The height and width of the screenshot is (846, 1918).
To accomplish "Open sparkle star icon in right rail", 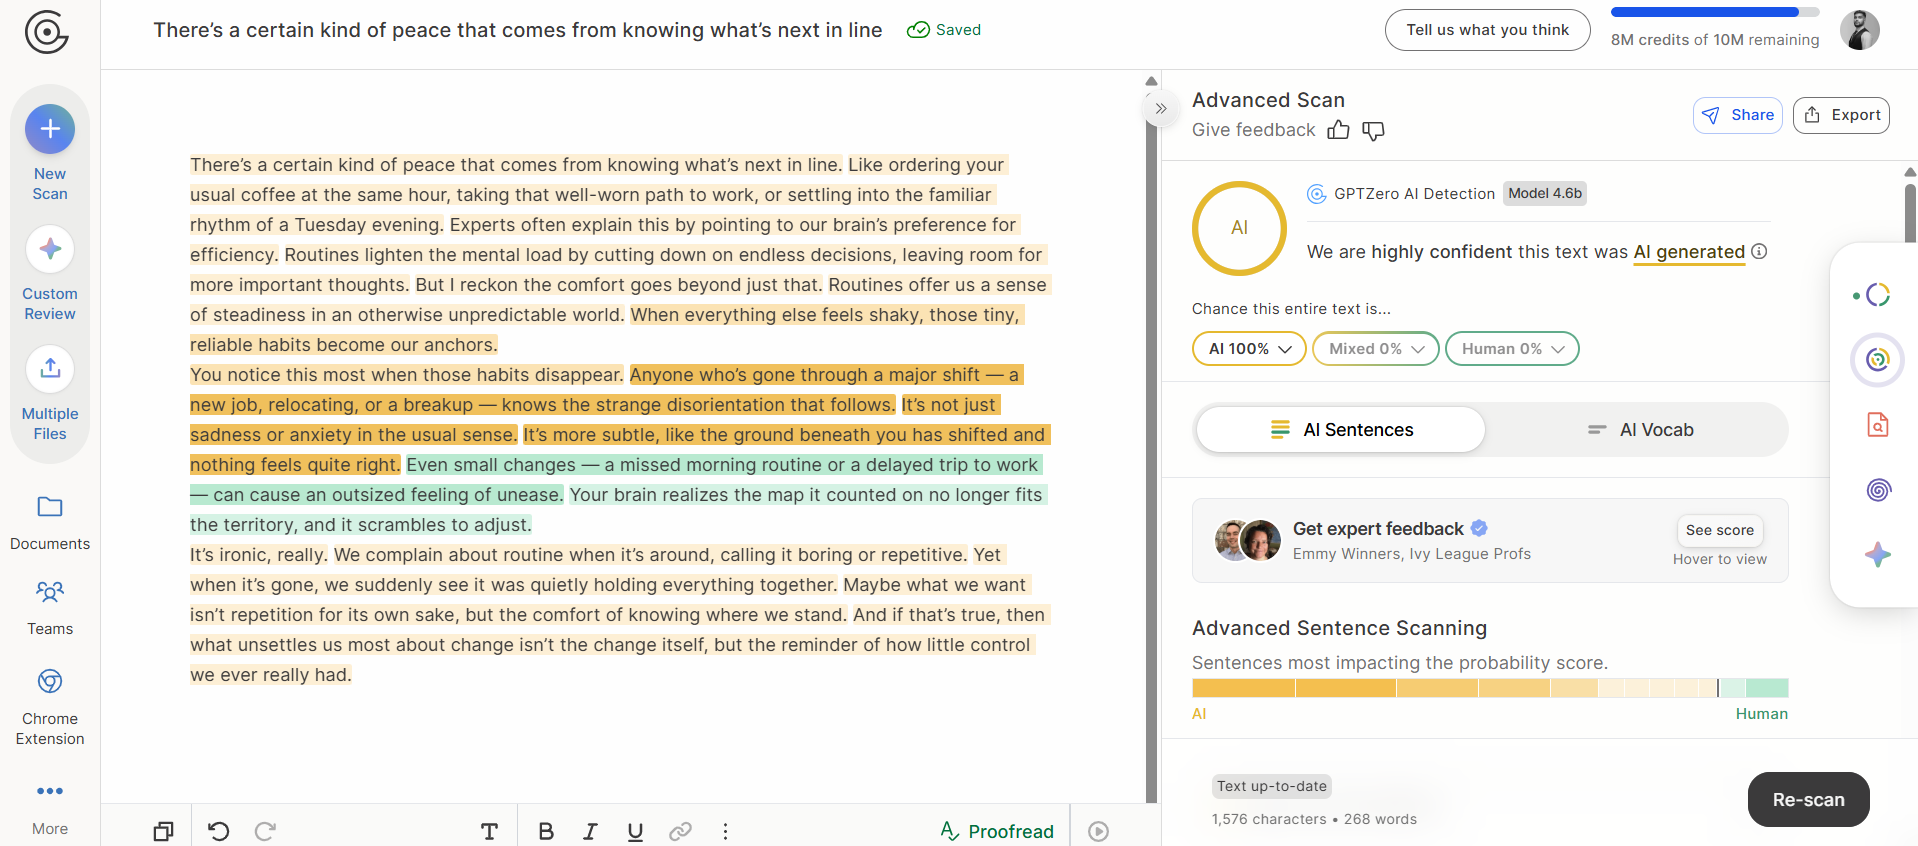I will (x=1877, y=554).
